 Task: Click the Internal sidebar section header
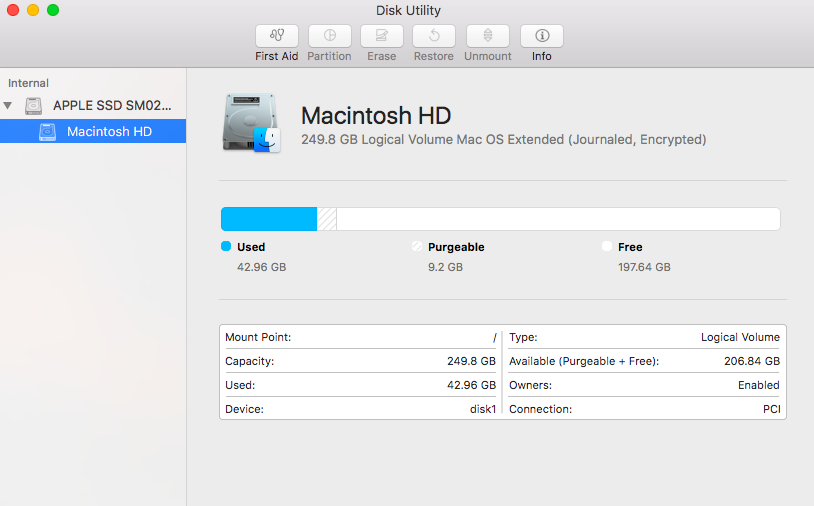(x=28, y=83)
